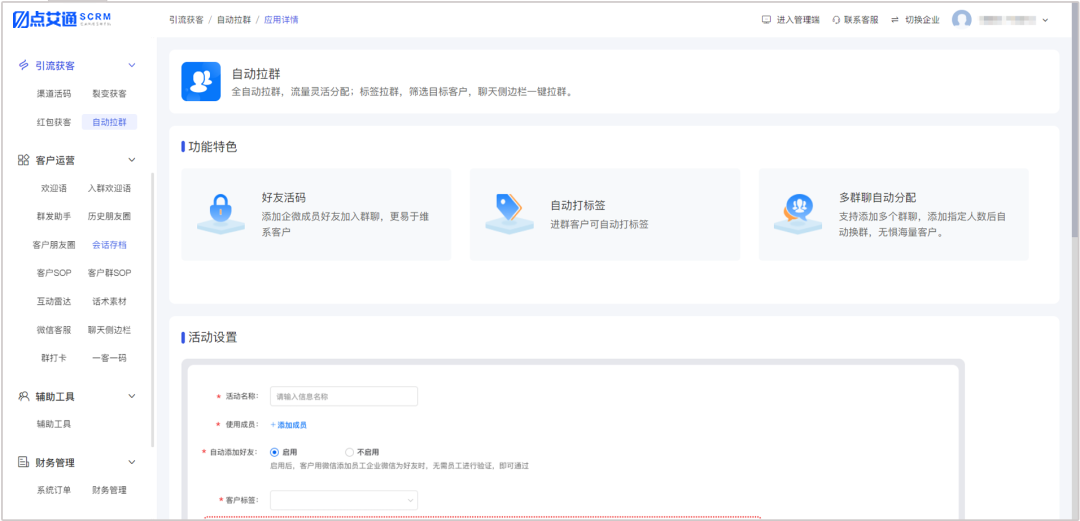1080x521 pixels.
Task: Select 启用 for 自动添加好友
Action: [x=274, y=452]
